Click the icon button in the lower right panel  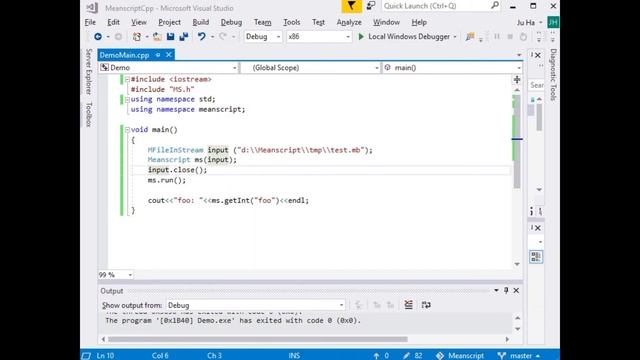[x=536, y=257]
